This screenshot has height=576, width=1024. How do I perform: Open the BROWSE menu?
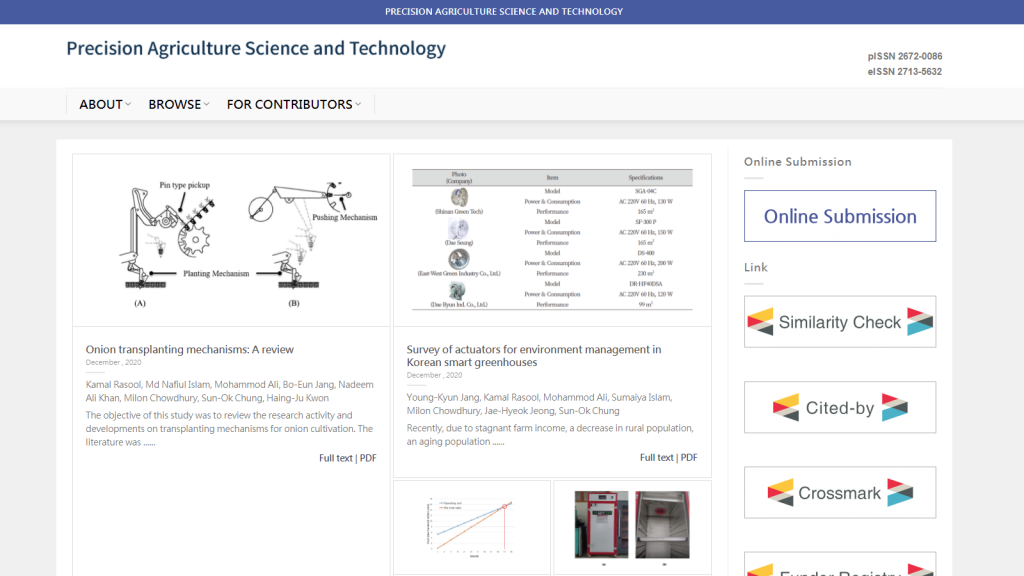click(178, 104)
